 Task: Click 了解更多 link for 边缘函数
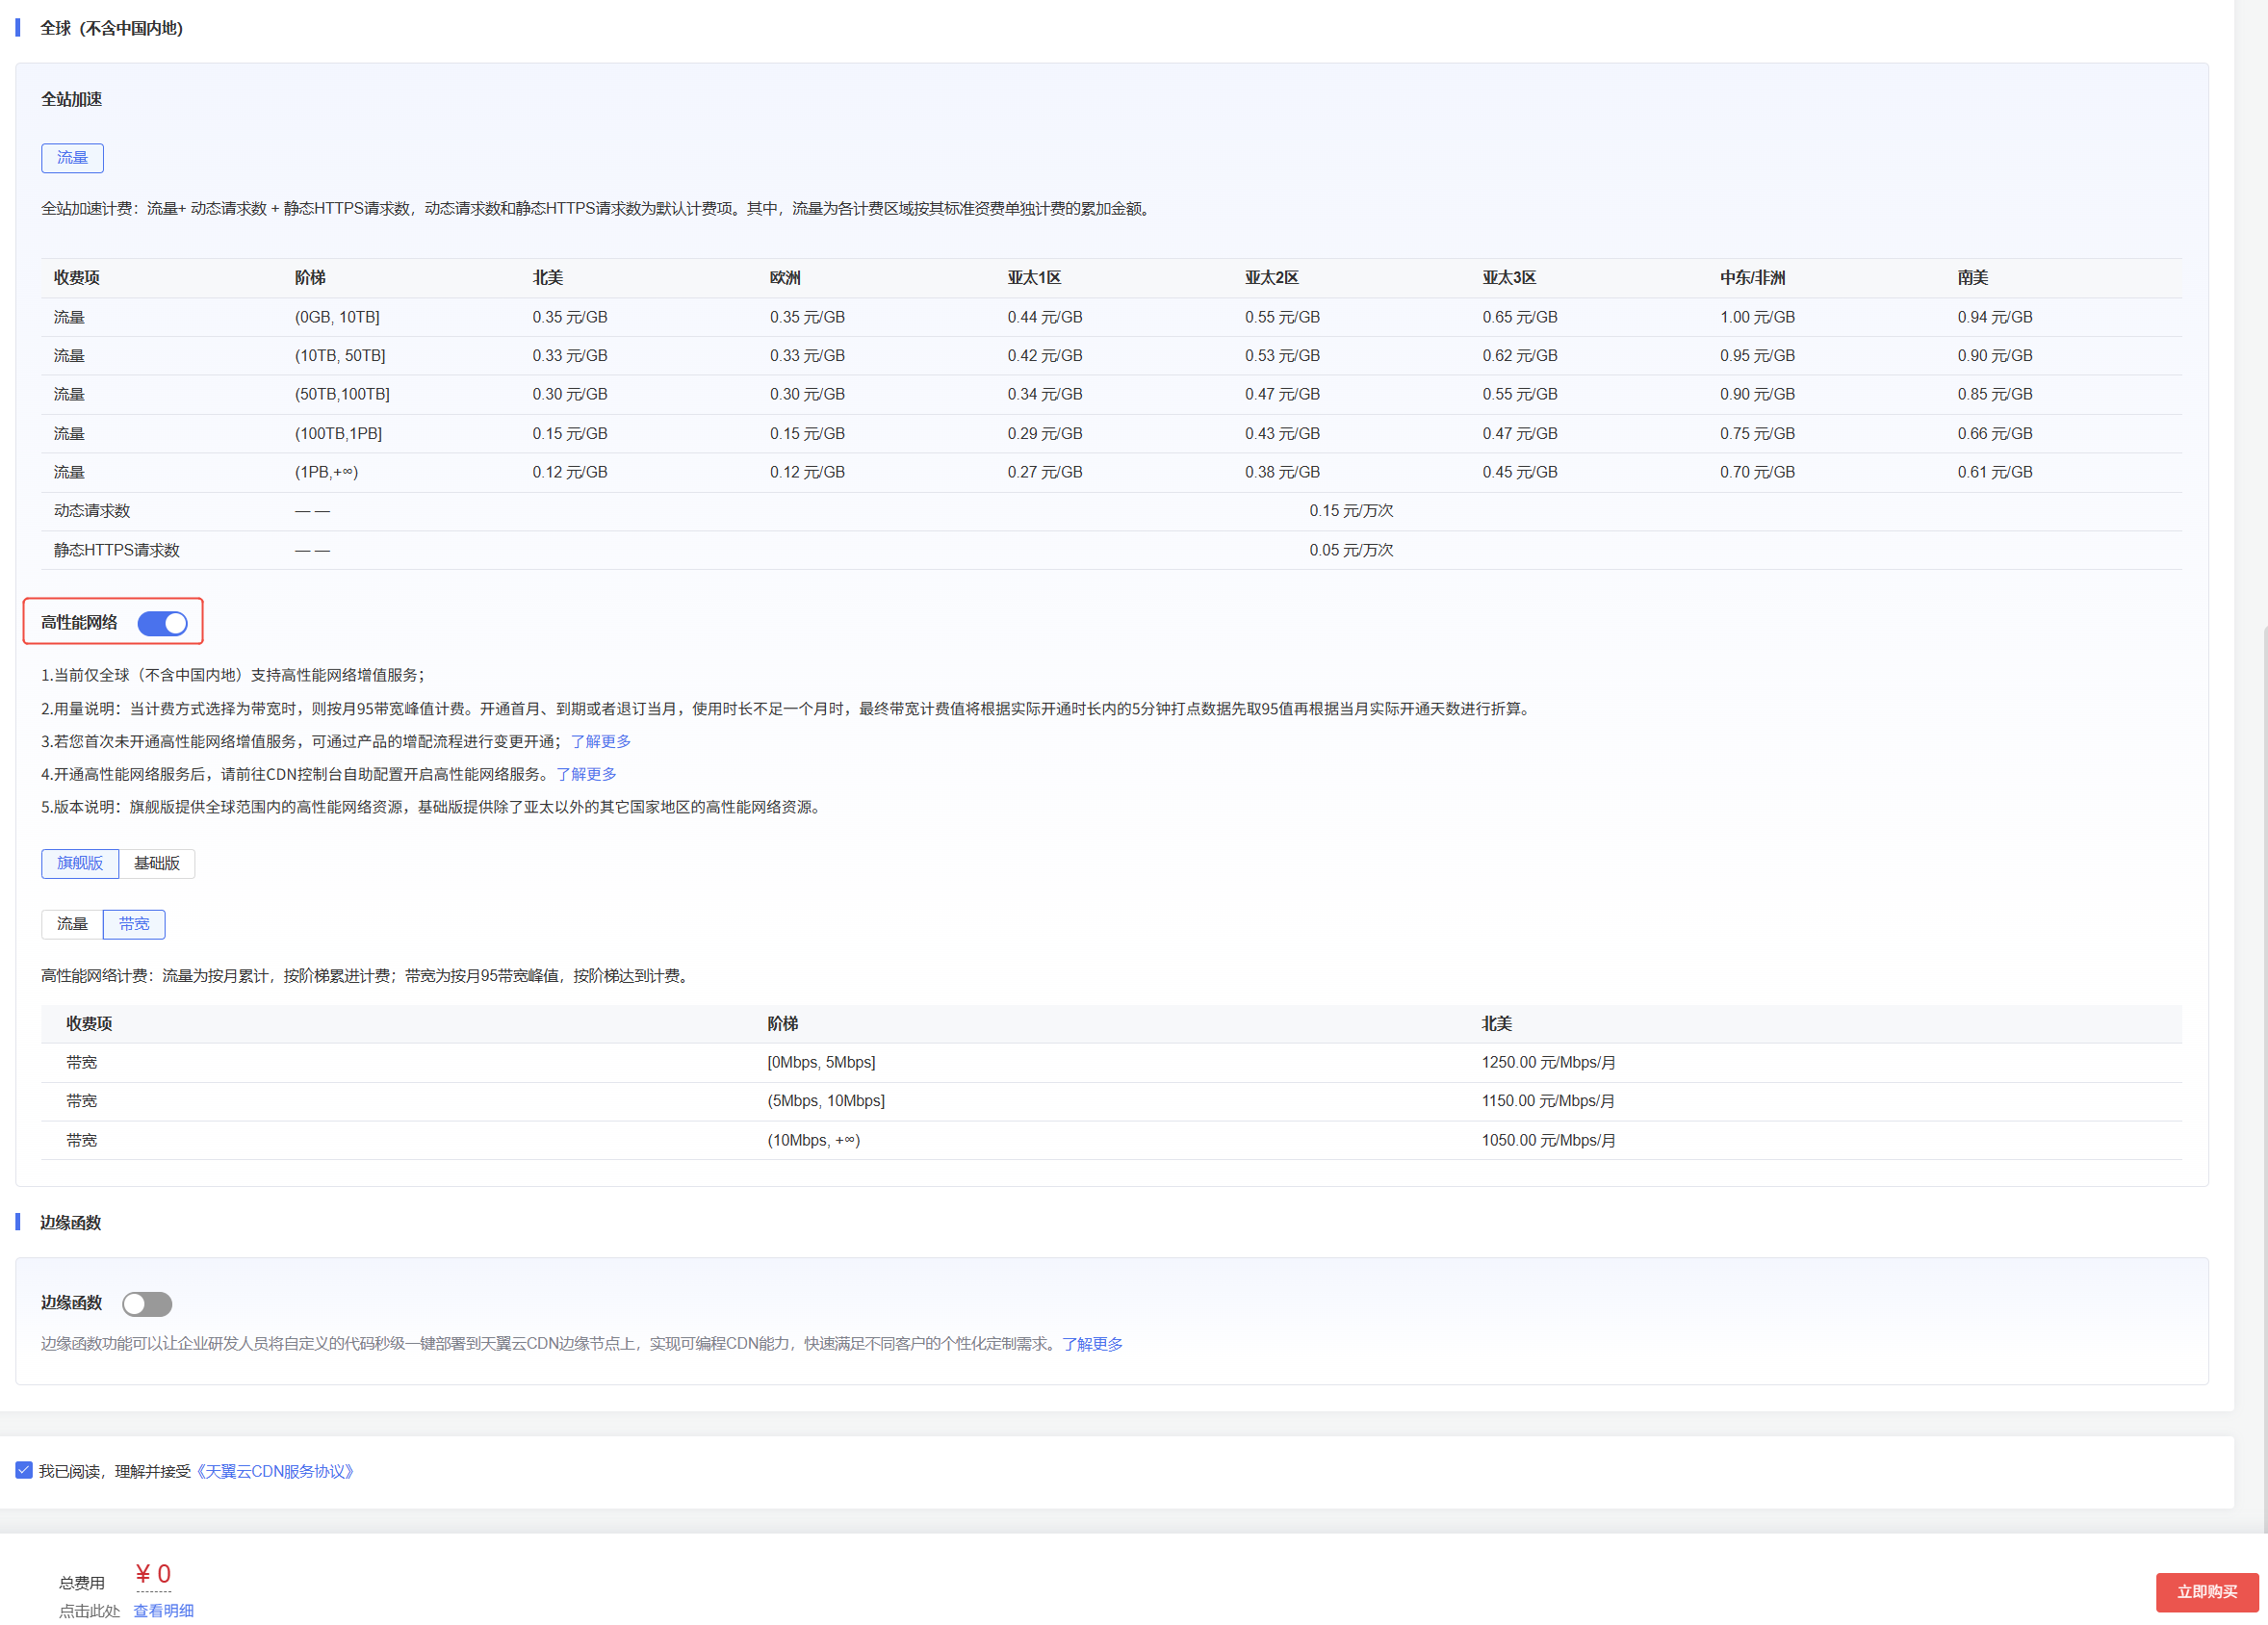click(1092, 1344)
